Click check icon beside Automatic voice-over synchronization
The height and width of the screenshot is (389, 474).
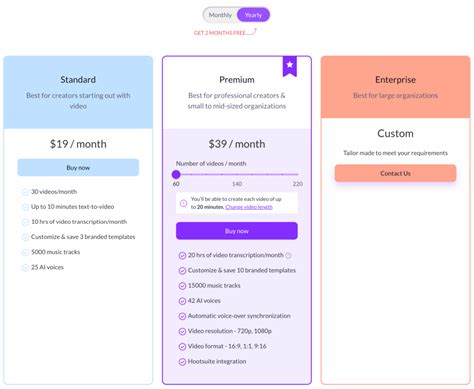pos(182,316)
